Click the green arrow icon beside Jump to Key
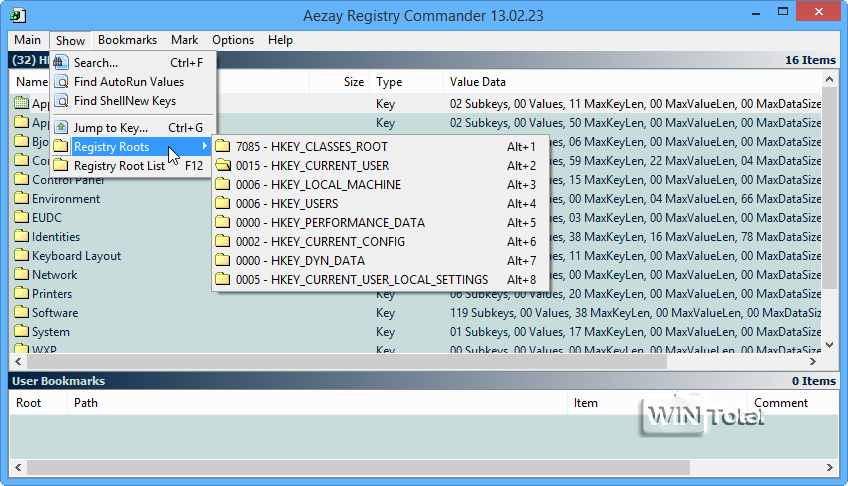This screenshot has width=848, height=486. (x=61, y=128)
